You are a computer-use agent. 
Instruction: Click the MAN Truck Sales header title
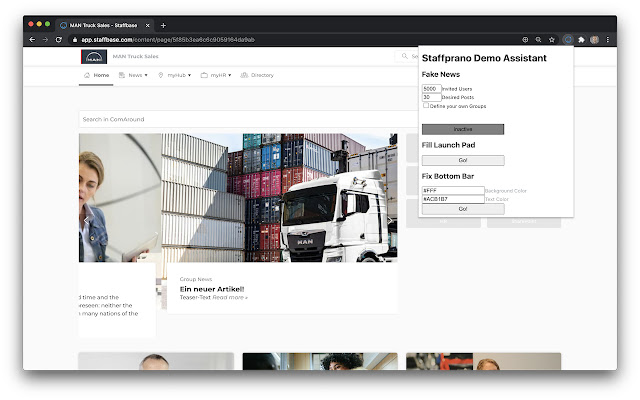pos(136,56)
